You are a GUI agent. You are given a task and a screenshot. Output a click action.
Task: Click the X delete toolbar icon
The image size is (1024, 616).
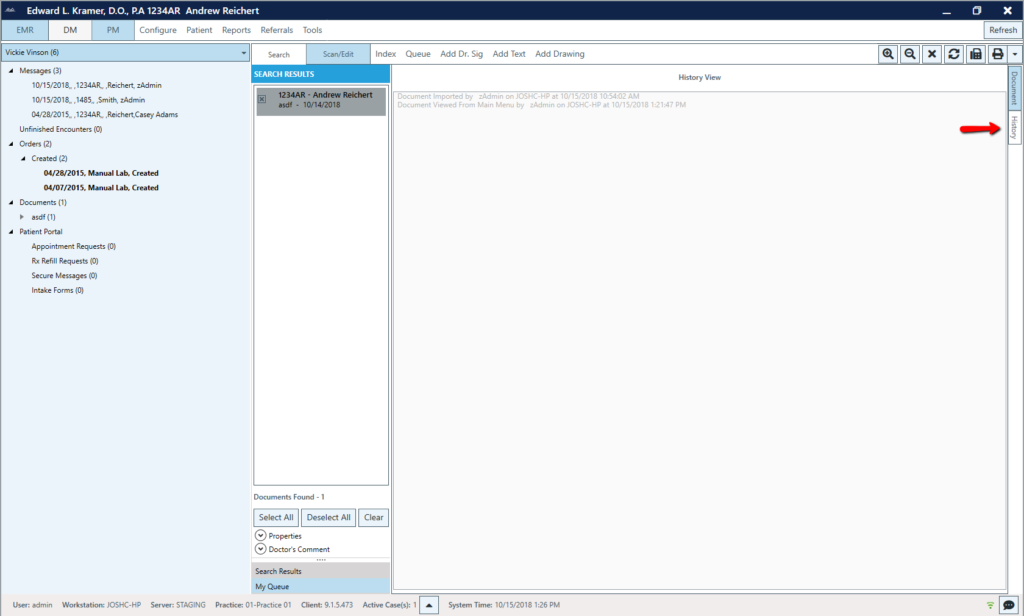coord(932,54)
